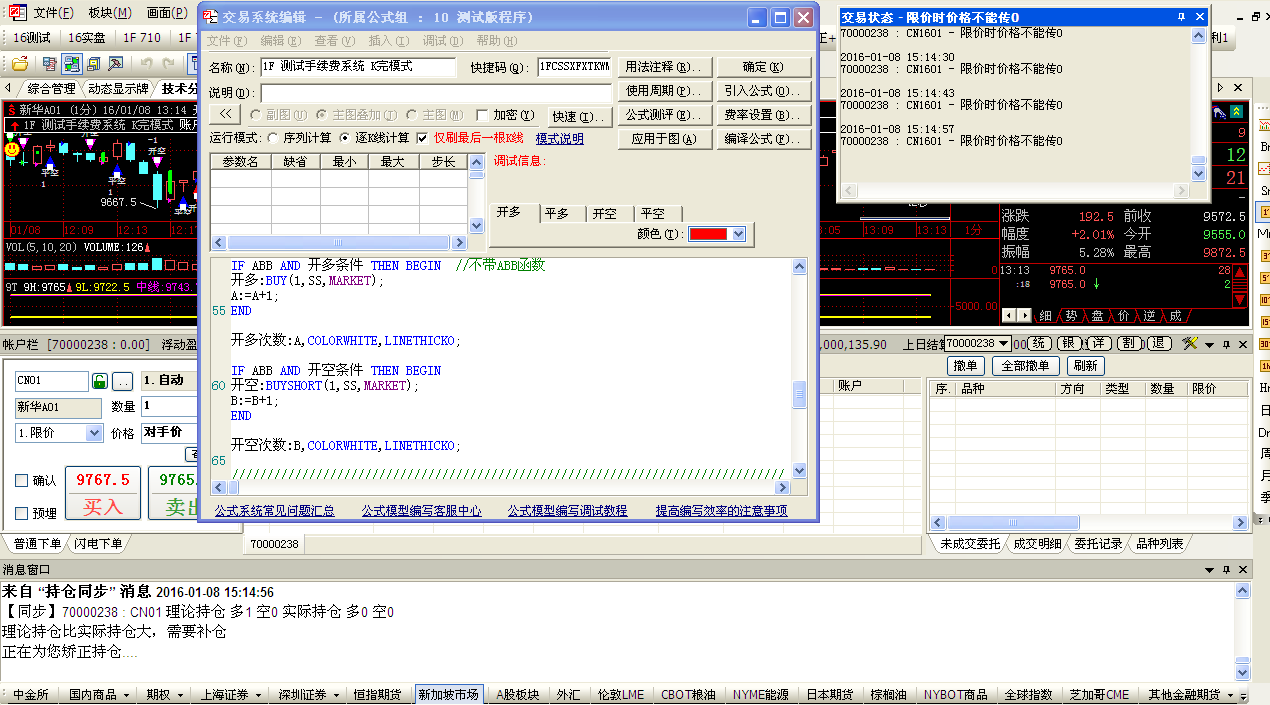Switch to the 闪电下单 tab
Image resolution: width=1270 pixels, height=705 pixels.
point(98,543)
